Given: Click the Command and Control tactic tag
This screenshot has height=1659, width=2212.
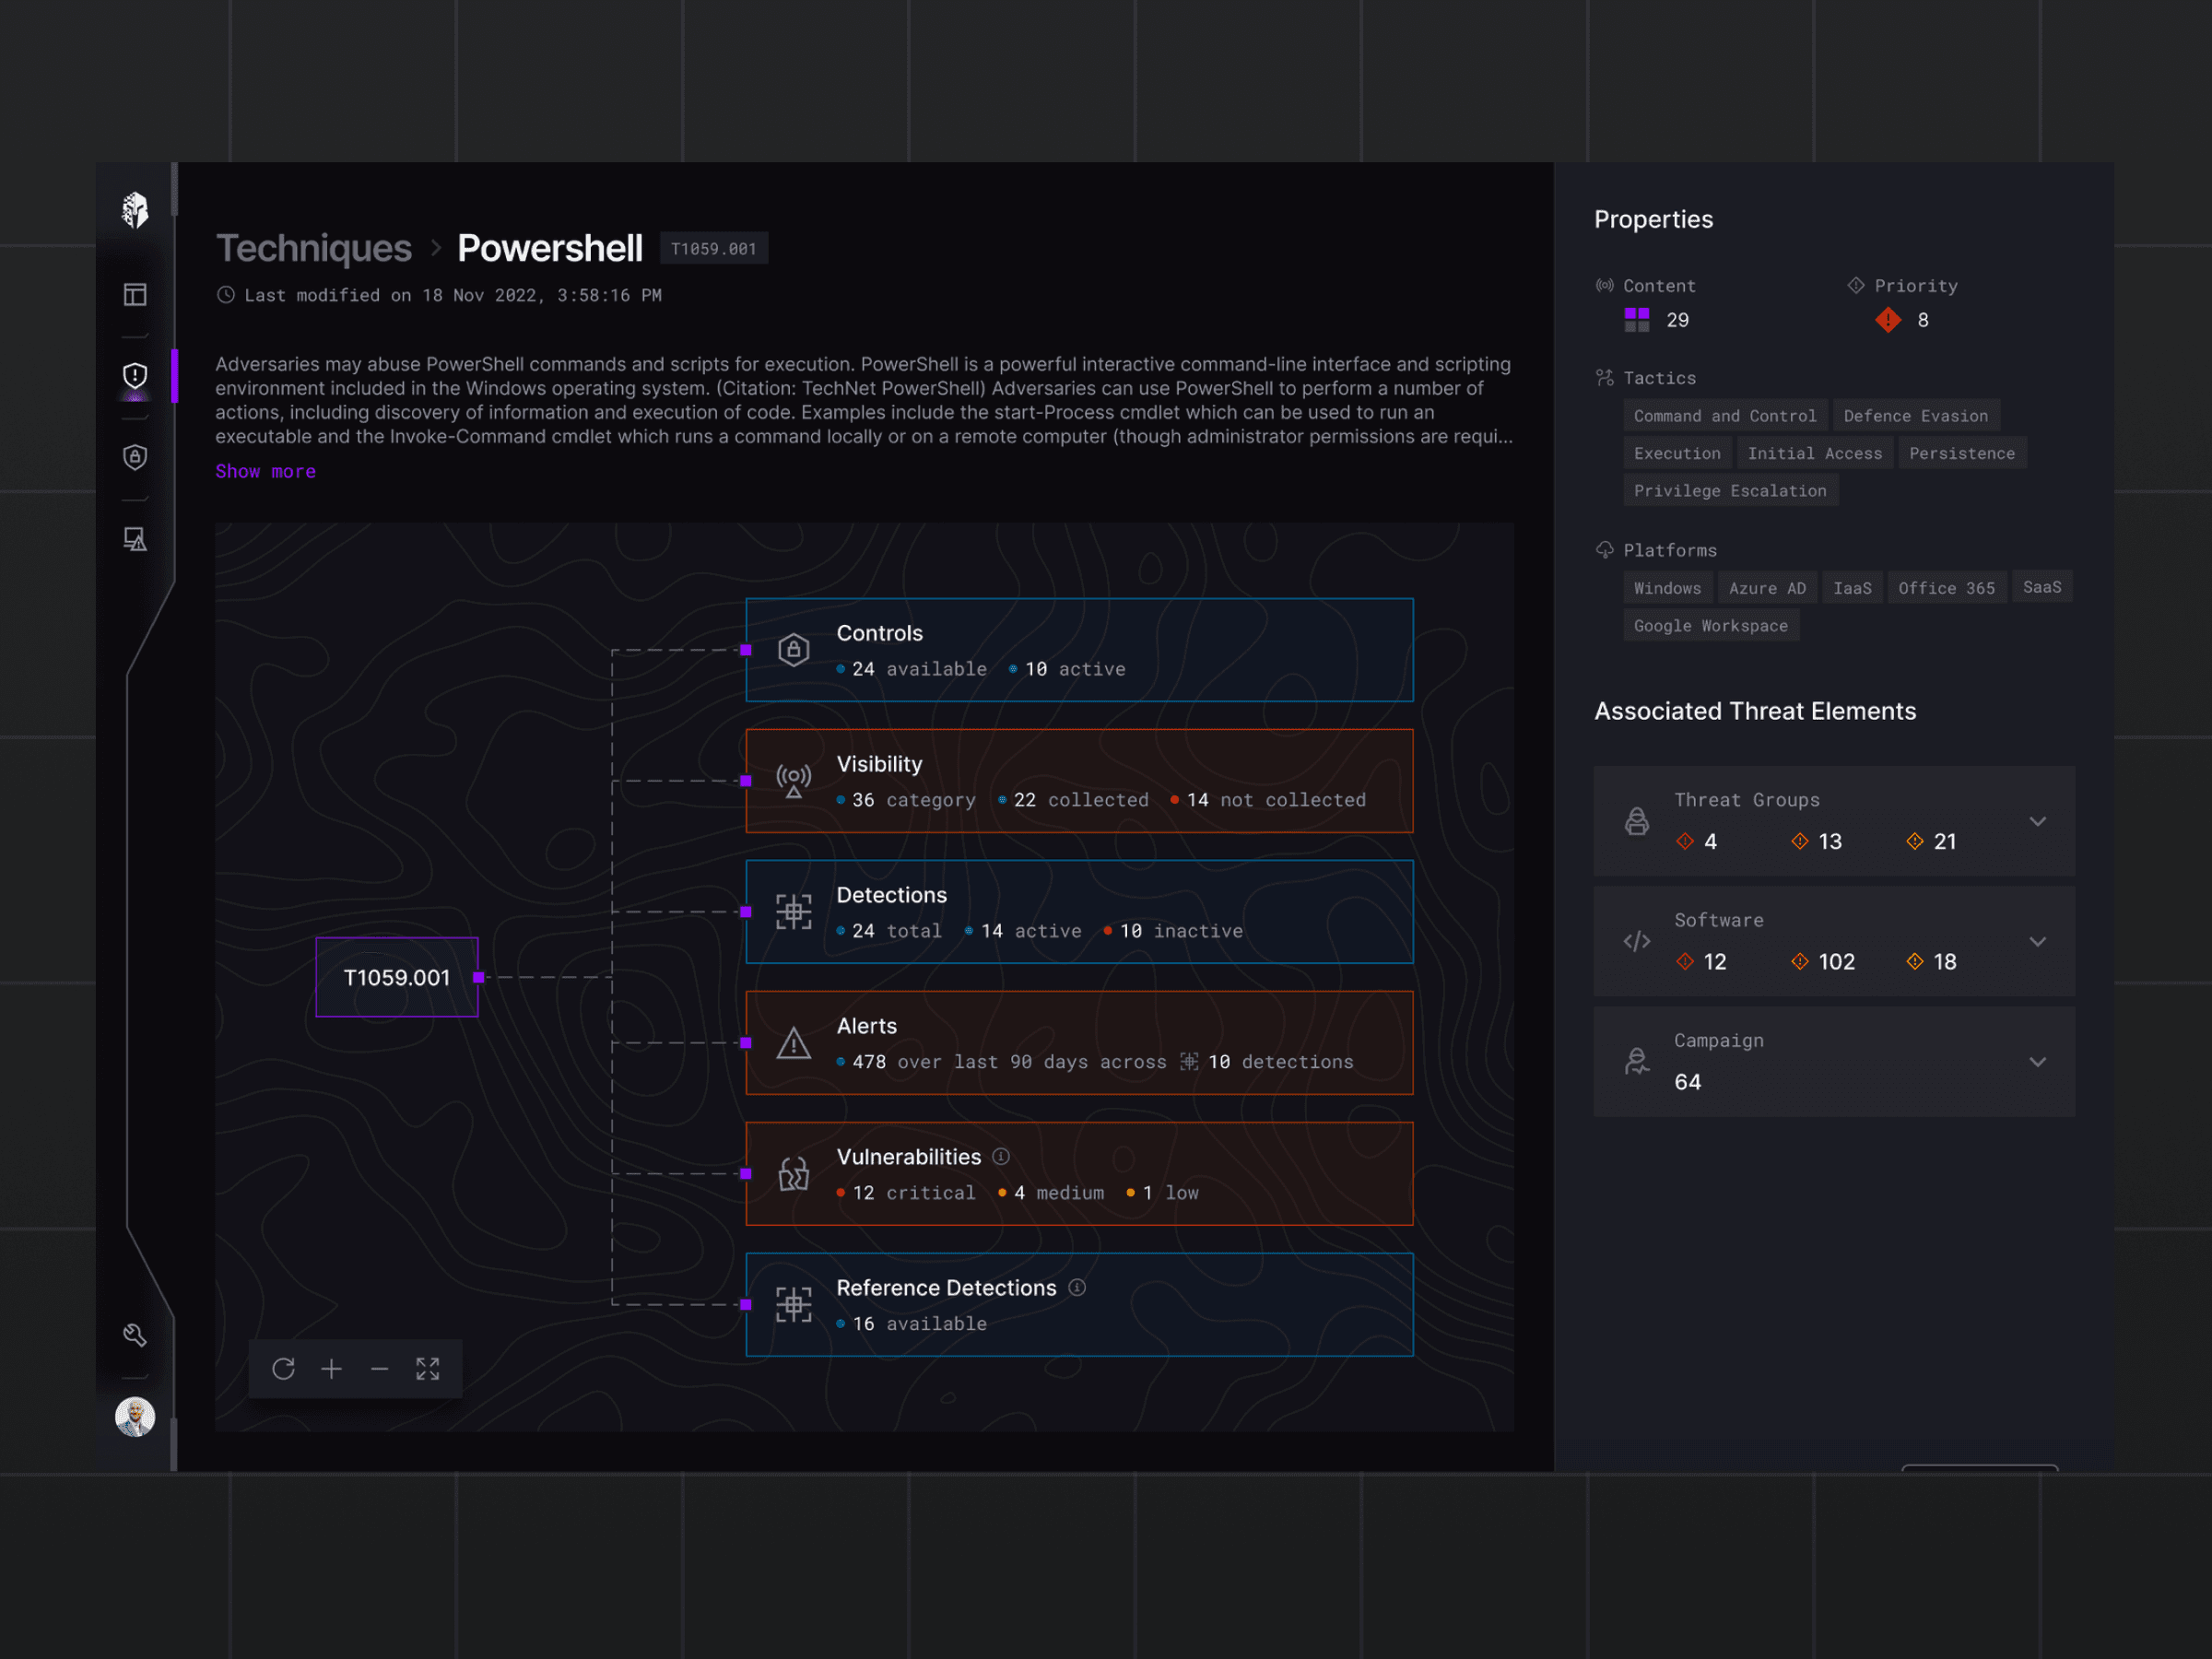Looking at the screenshot, I should 1725,416.
